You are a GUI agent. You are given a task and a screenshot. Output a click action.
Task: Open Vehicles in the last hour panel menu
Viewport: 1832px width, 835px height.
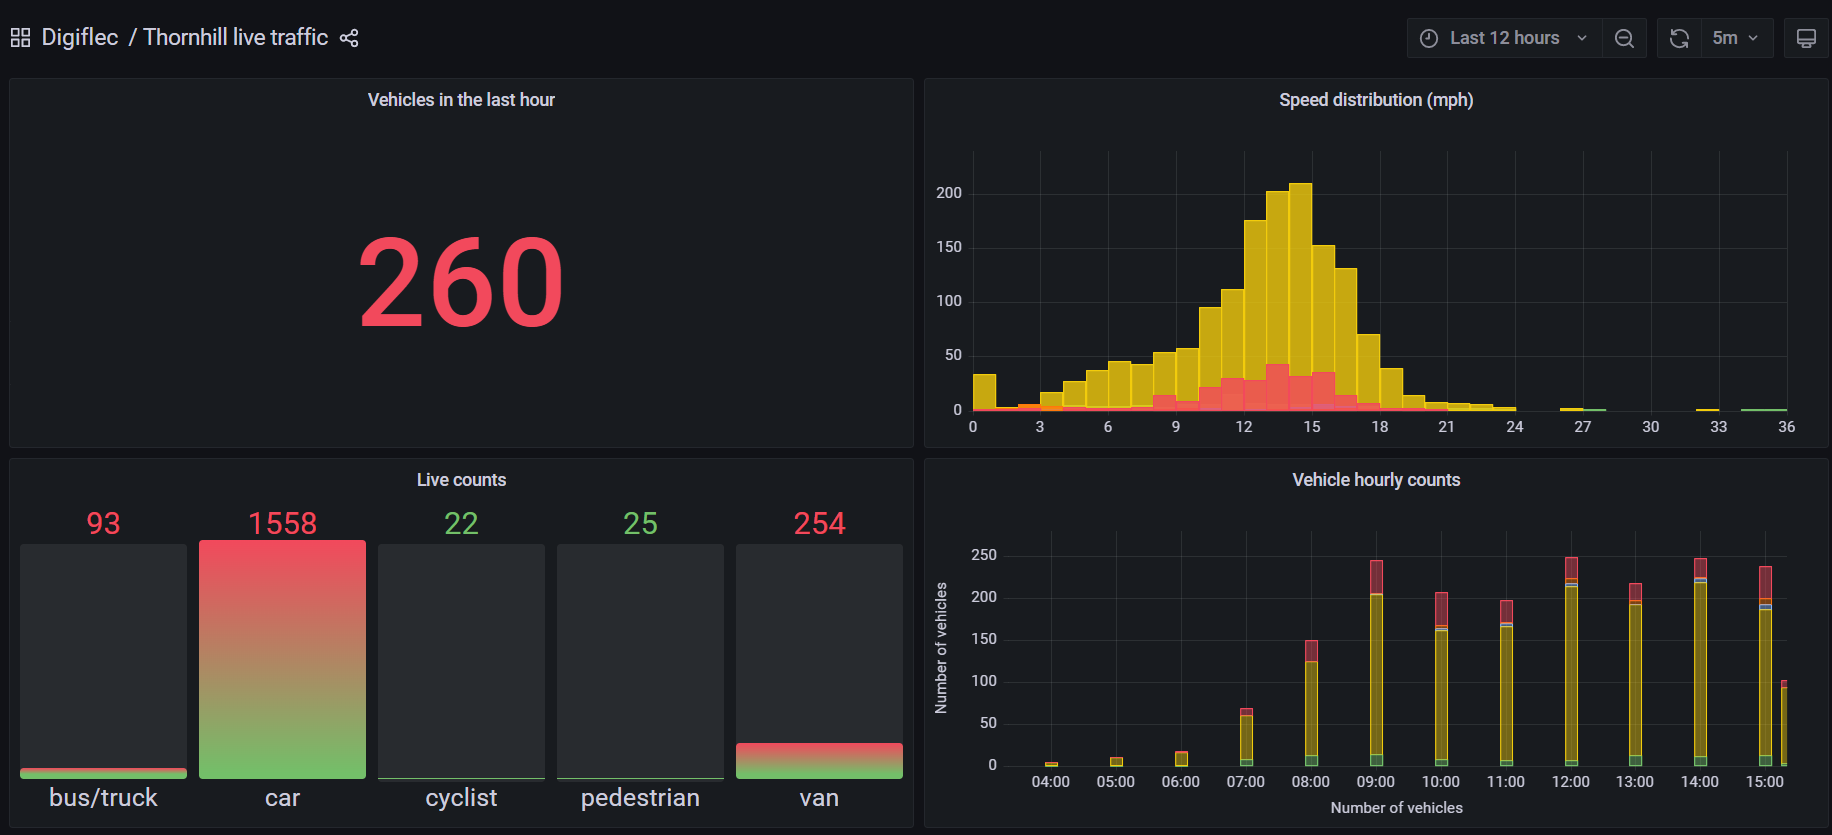(461, 100)
